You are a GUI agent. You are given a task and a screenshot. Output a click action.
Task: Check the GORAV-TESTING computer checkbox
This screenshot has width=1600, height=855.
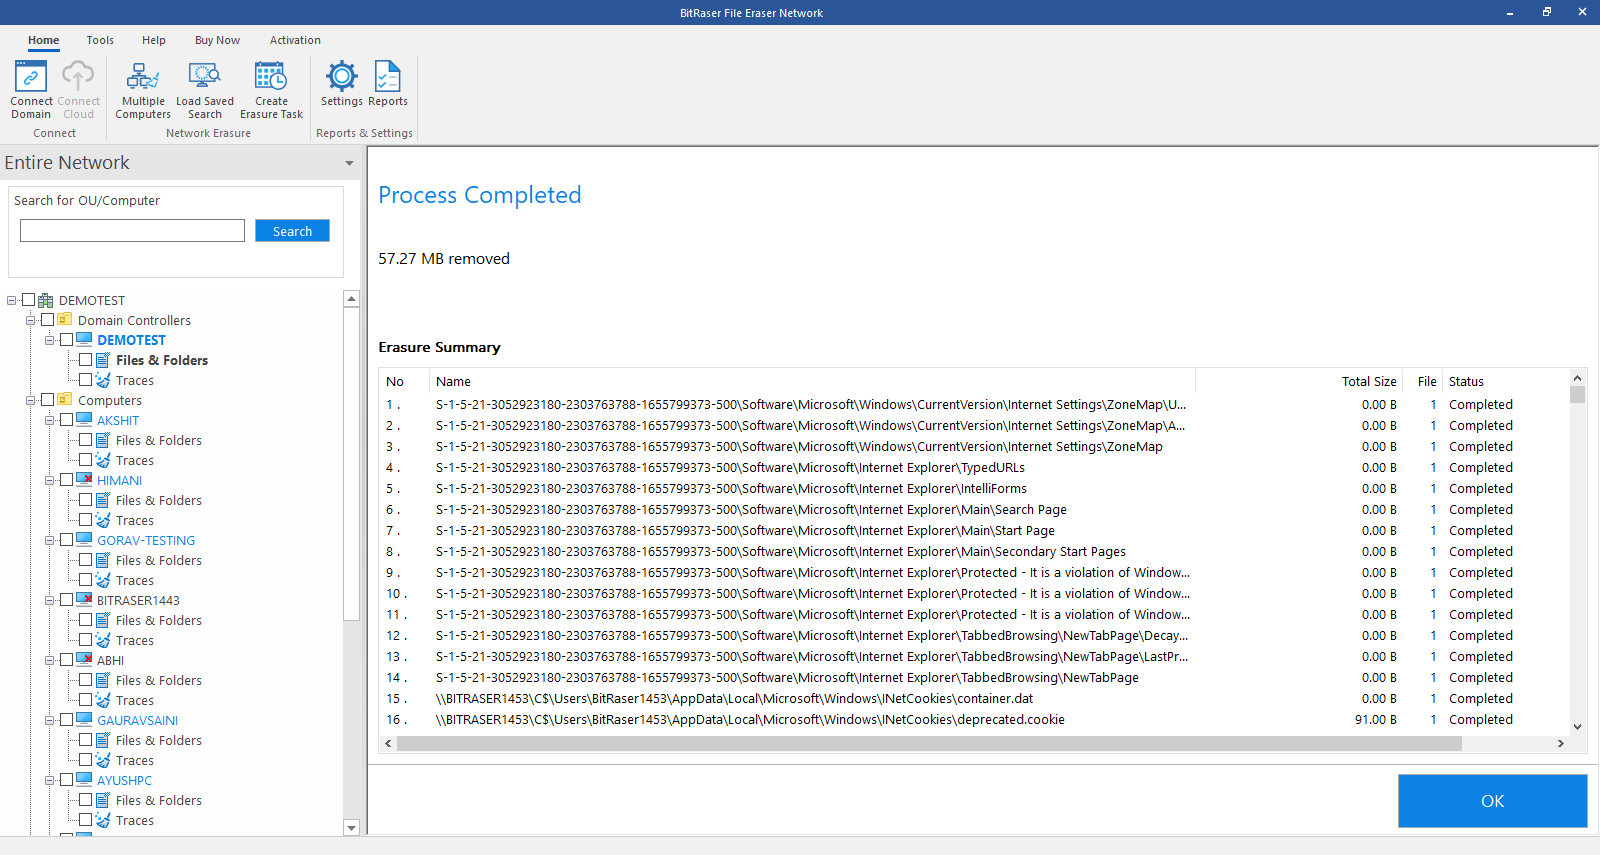pos(66,540)
